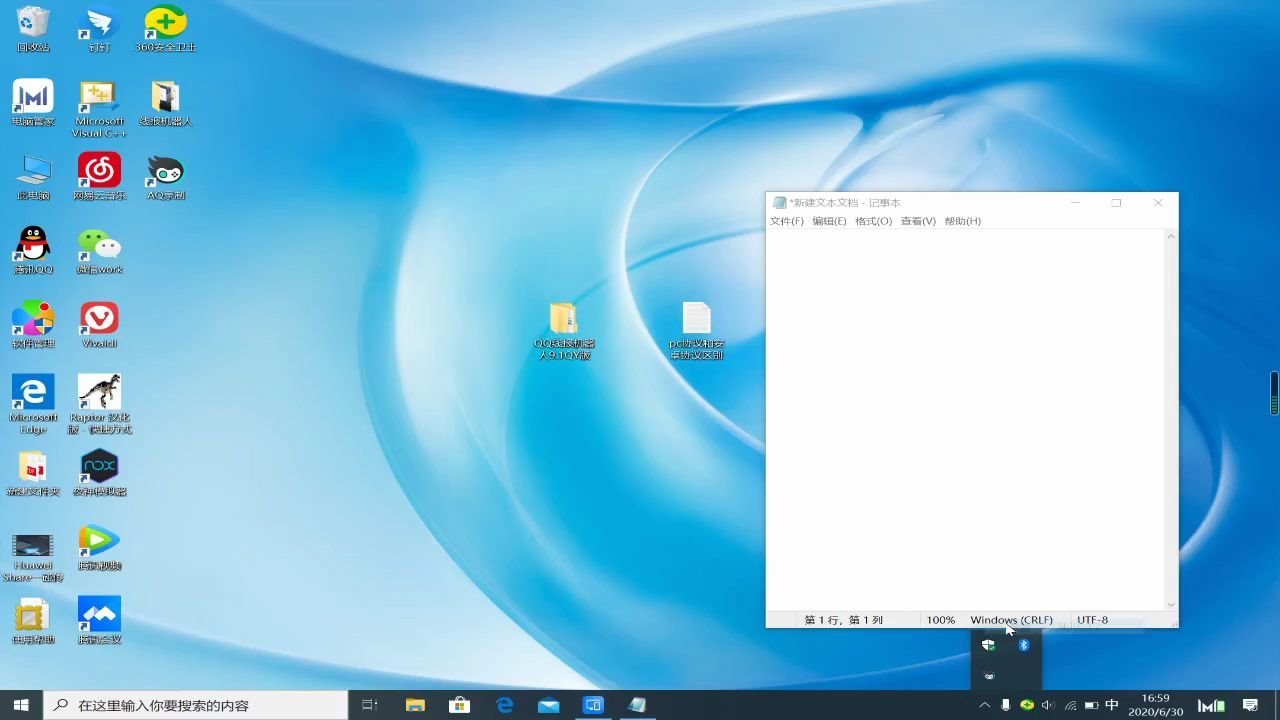
Task: Select the Recycle Bin desktop icon
Action: point(33,29)
